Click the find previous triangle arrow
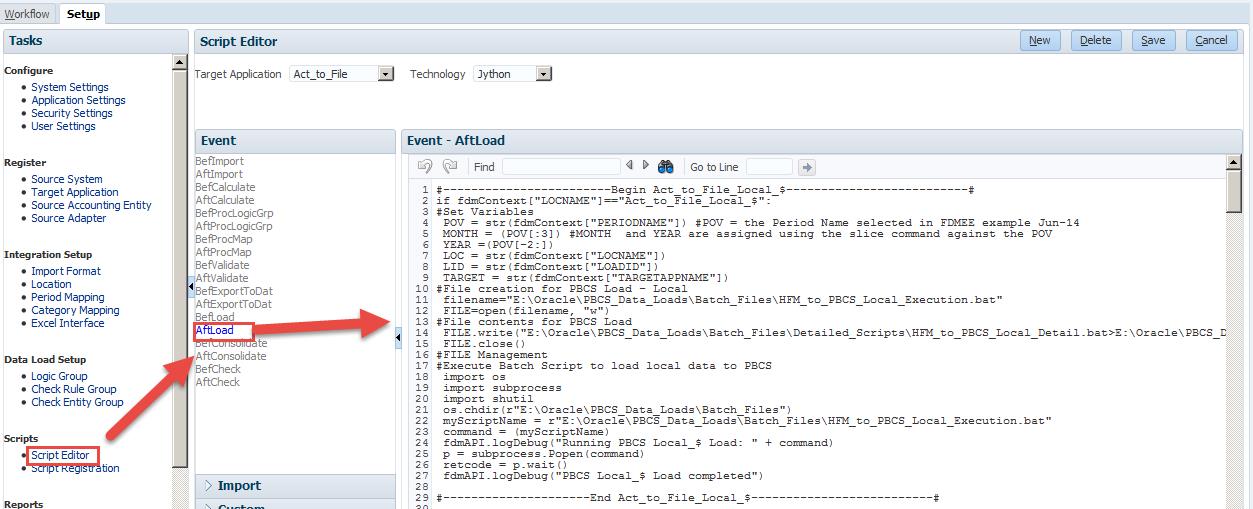This screenshot has height=509, width=1253. point(629,166)
